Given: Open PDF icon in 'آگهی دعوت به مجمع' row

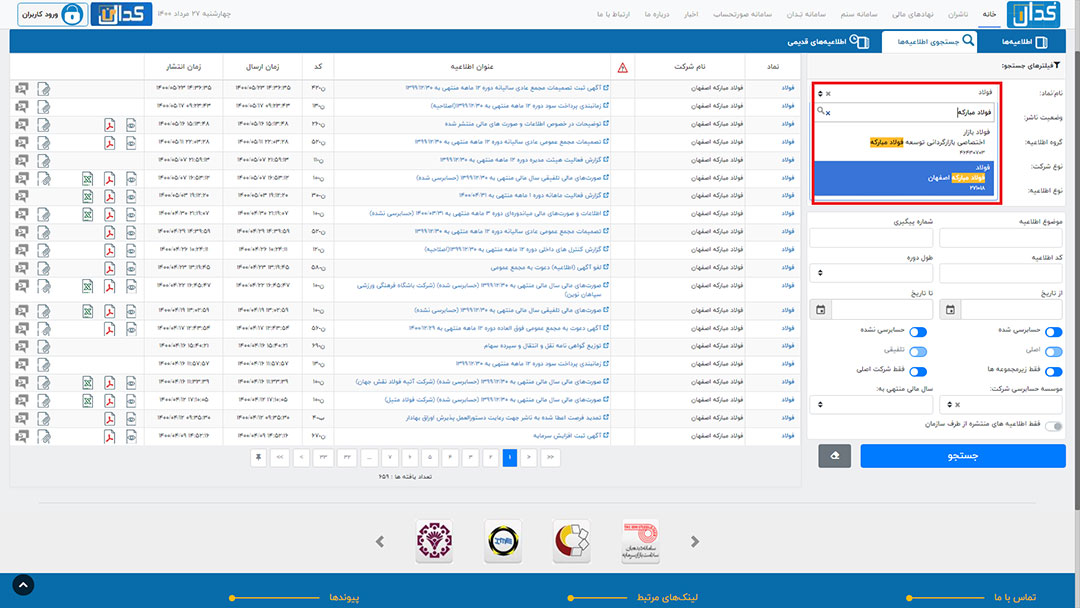Looking at the screenshot, I should point(110,329).
